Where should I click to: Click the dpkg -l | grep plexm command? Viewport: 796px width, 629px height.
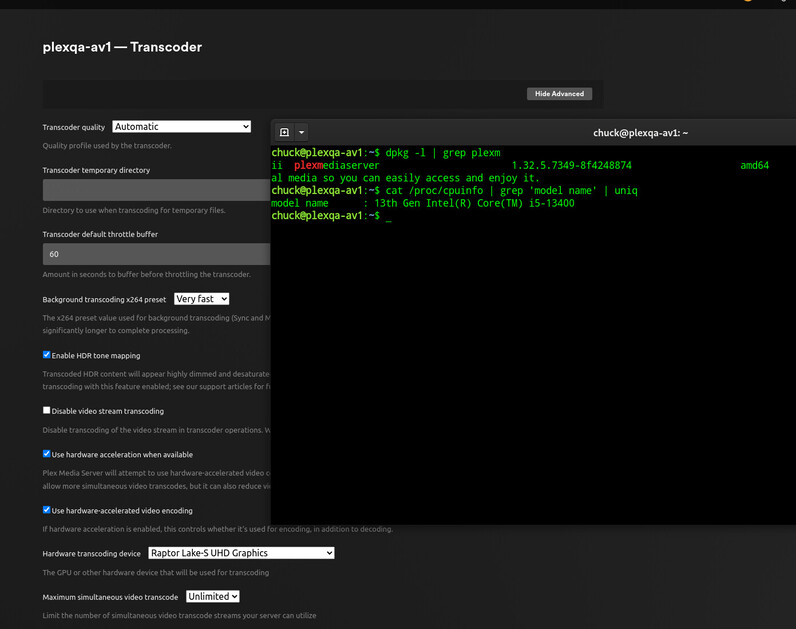443,153
